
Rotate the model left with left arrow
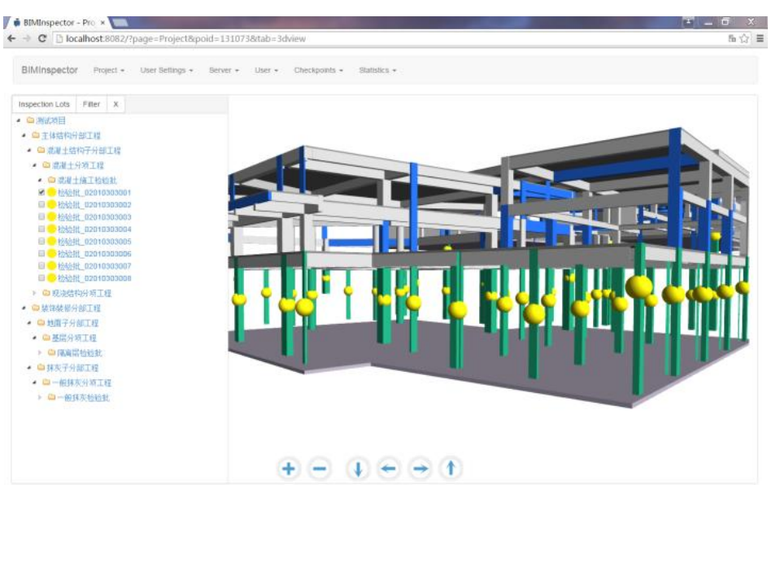389,468
